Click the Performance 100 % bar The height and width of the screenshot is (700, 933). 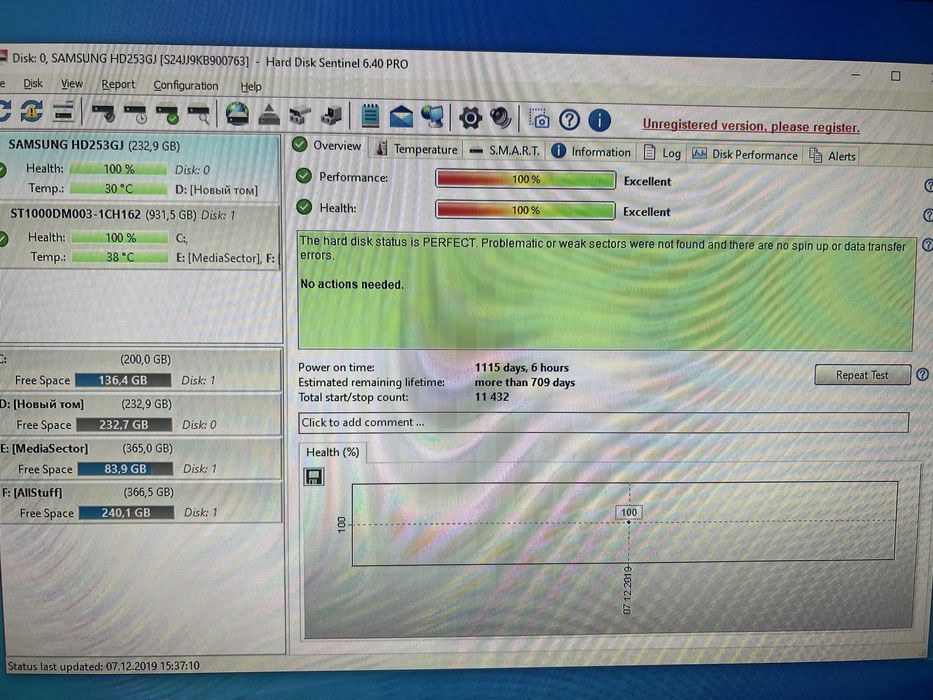(x=525, y=179)
